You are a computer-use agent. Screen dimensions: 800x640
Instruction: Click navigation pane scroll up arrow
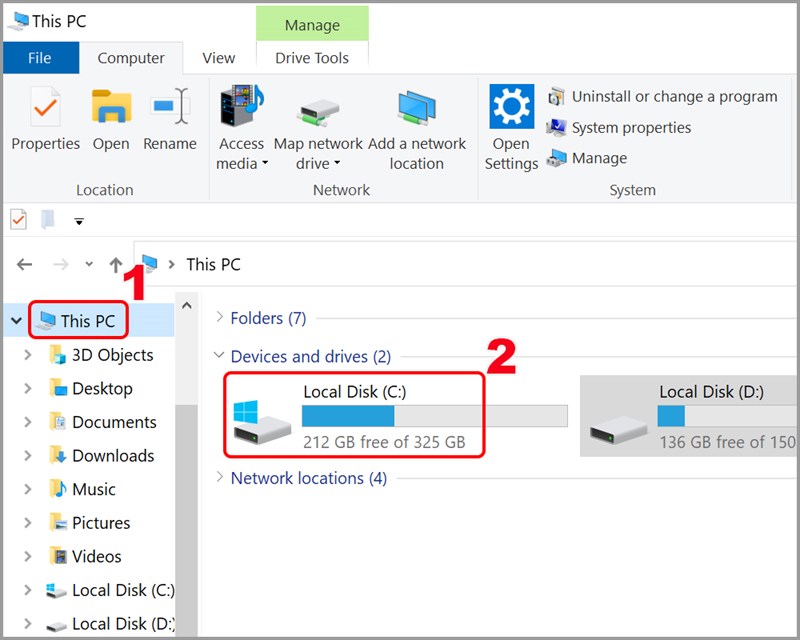click(187, 305)
